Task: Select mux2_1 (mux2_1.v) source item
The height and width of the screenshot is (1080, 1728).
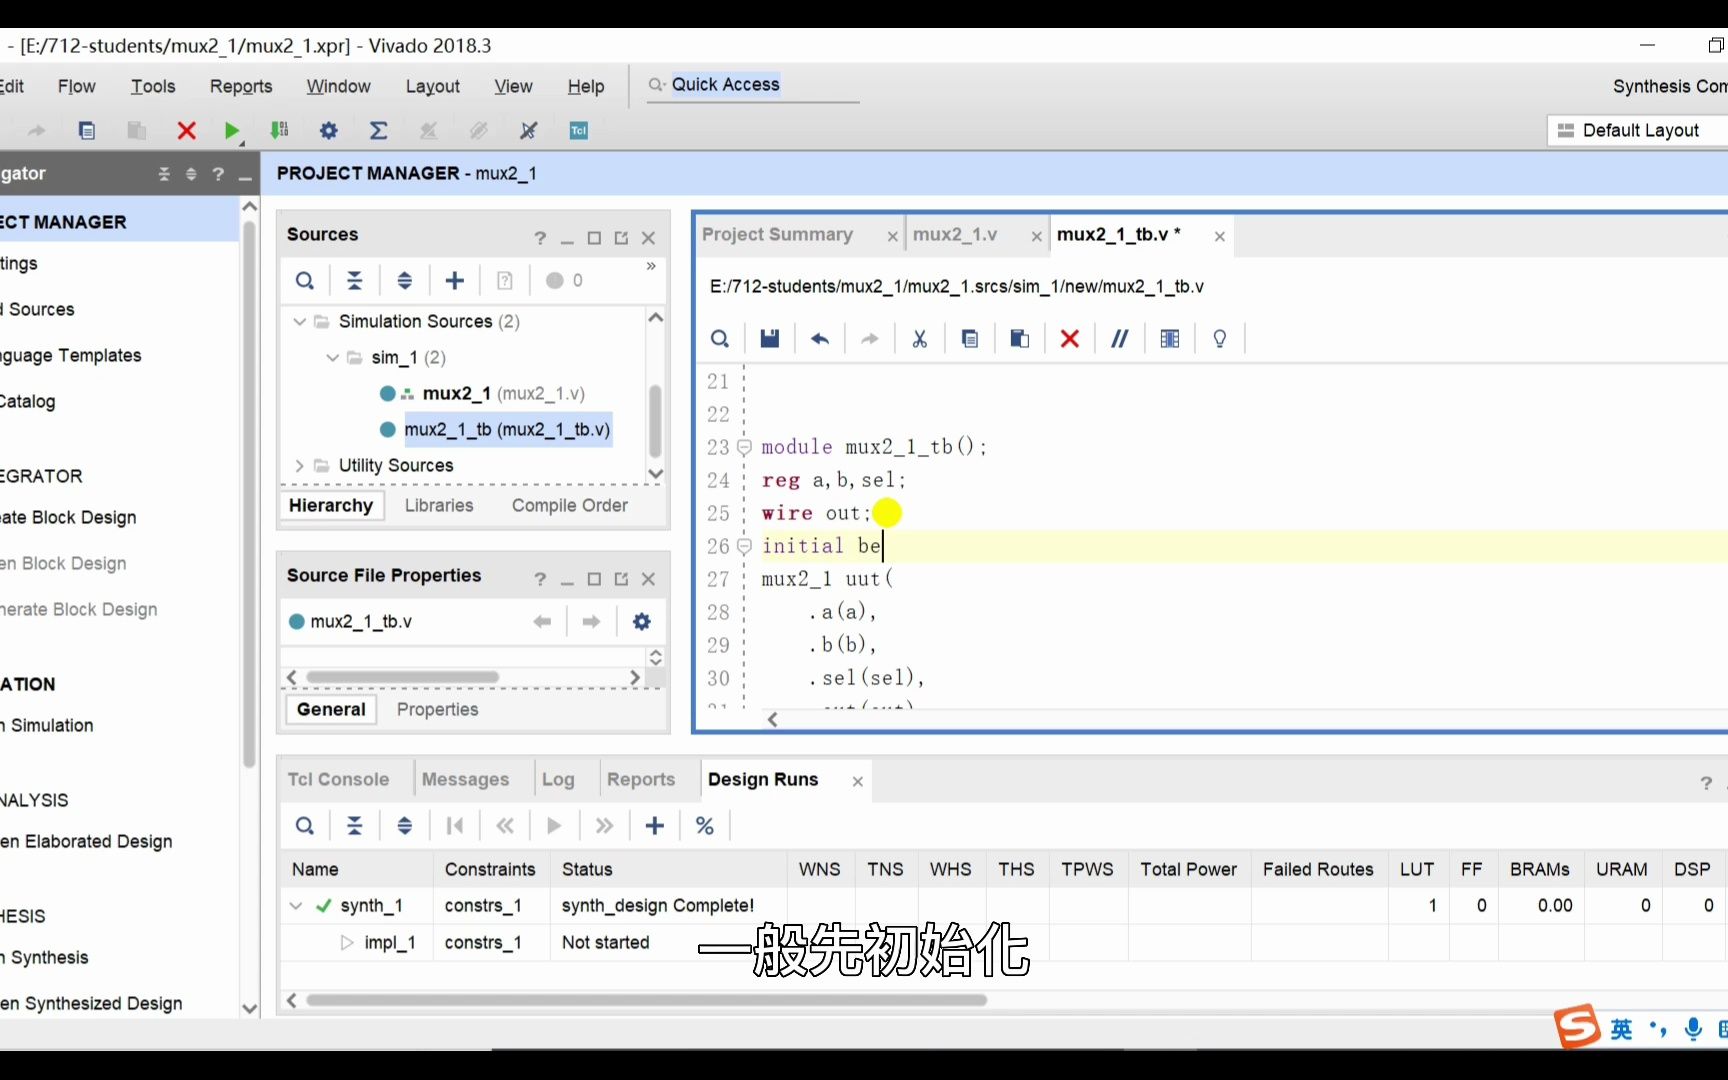Action: coord(503,393)
